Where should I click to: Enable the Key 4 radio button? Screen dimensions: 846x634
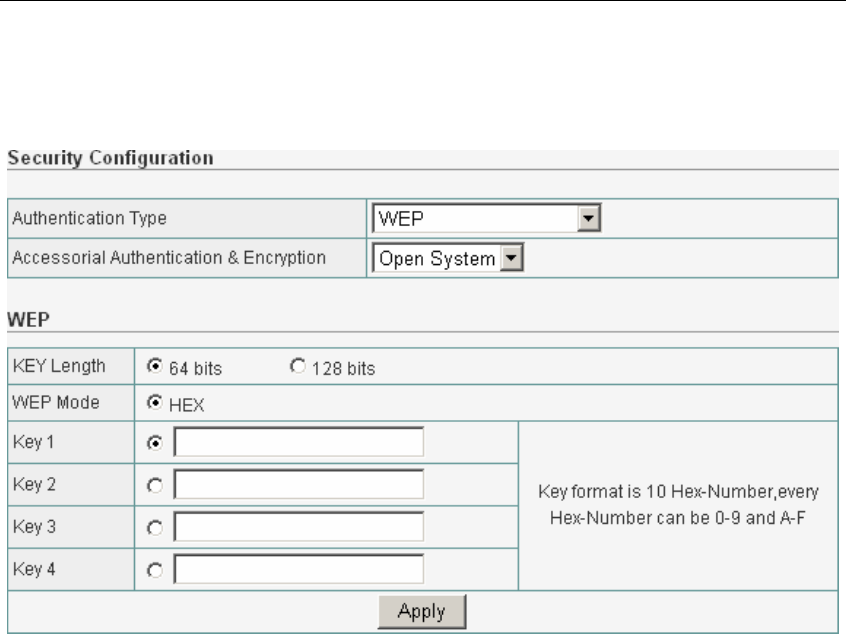(x=153, y=570)
